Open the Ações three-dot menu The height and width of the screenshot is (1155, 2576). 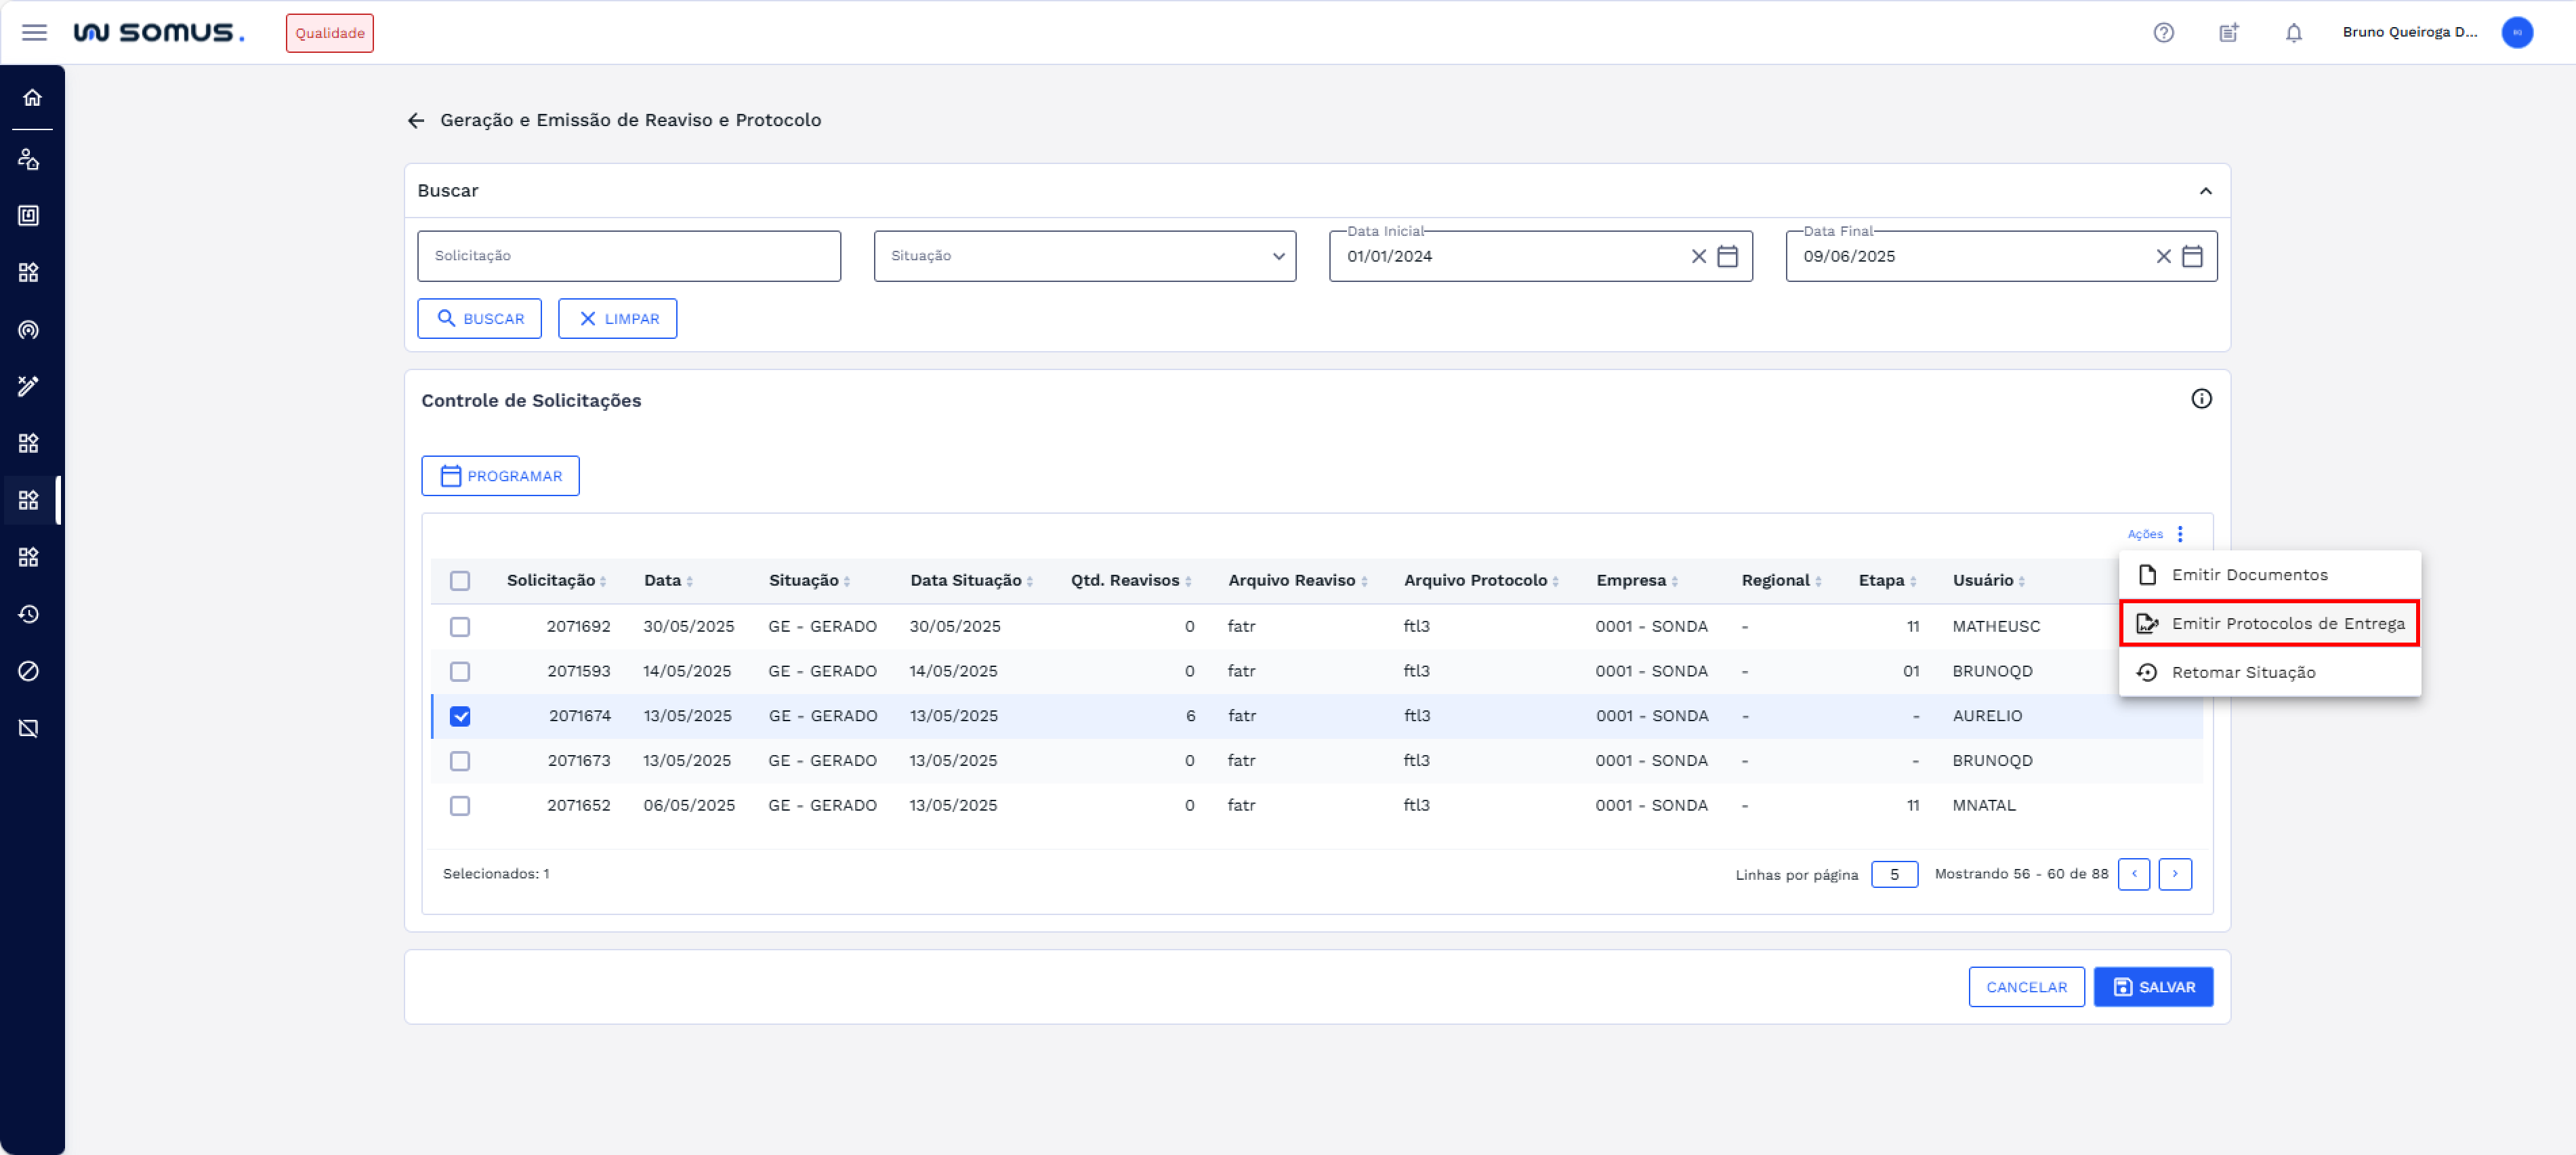pos(2180,534)
